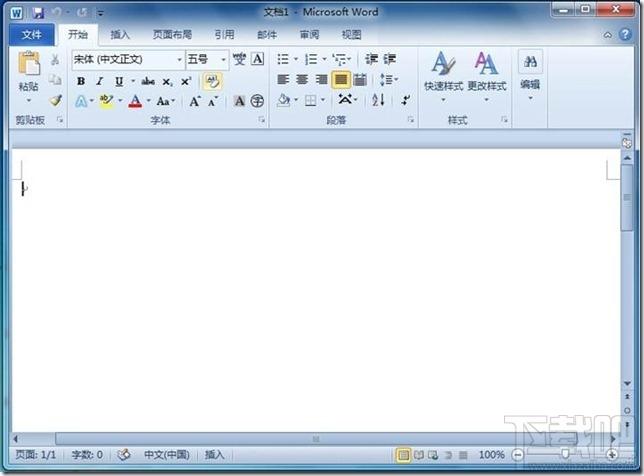Screen dimensions: 644x476
Task: Open the Paragraph dialog launcher
Action: (410, 120)
